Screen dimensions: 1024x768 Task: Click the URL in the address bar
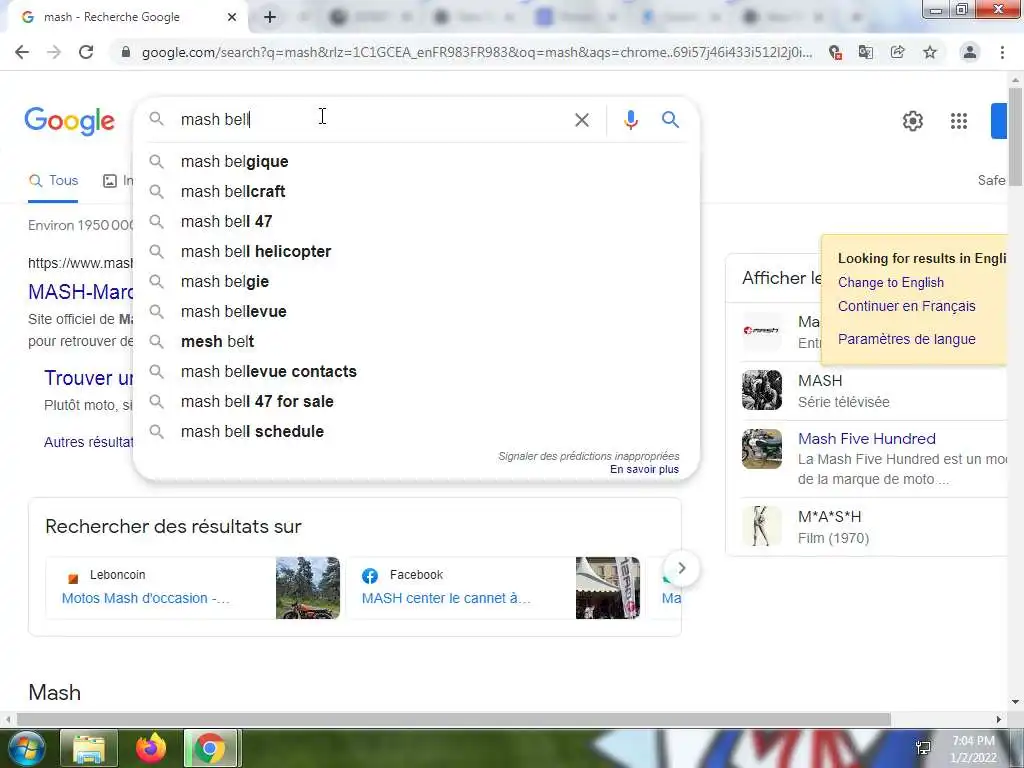coord(477,52)
